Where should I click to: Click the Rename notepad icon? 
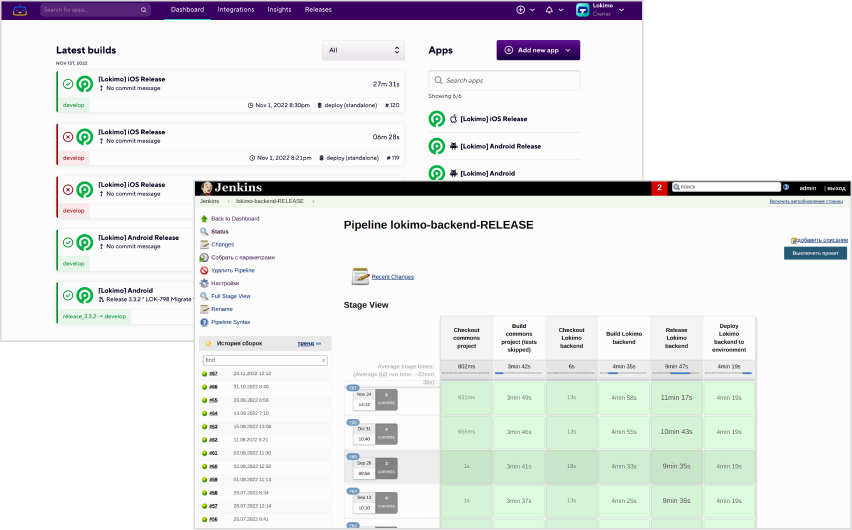pyautogui.click(x=204, y=309)
